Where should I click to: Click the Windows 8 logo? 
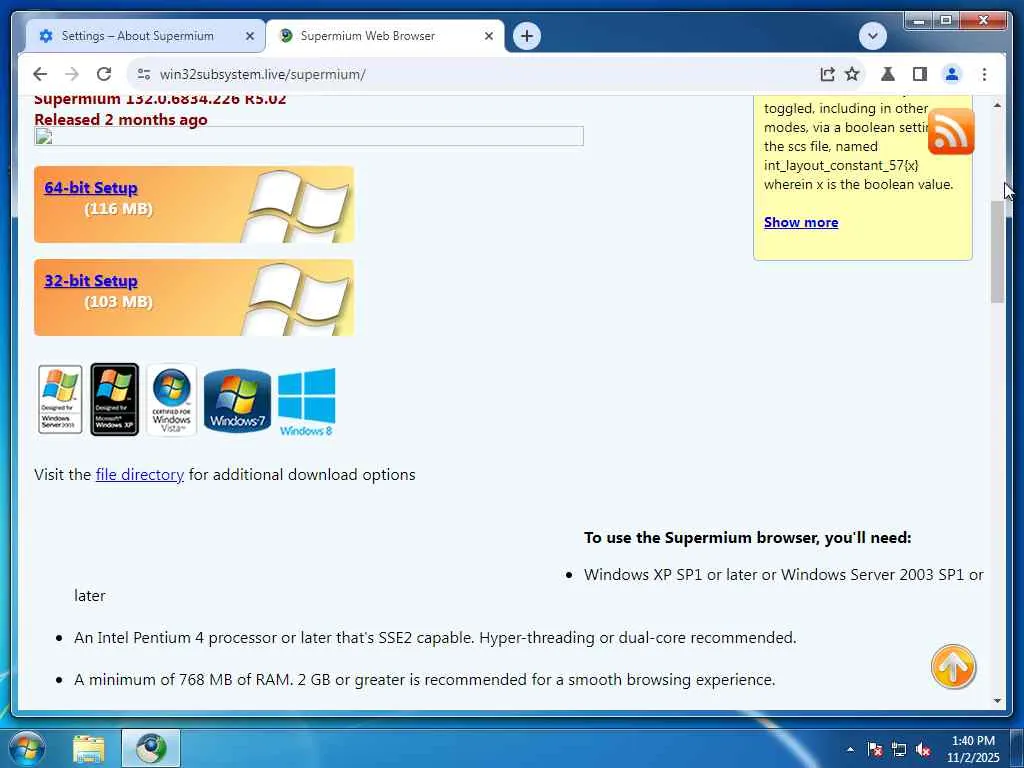click(306, 402)
